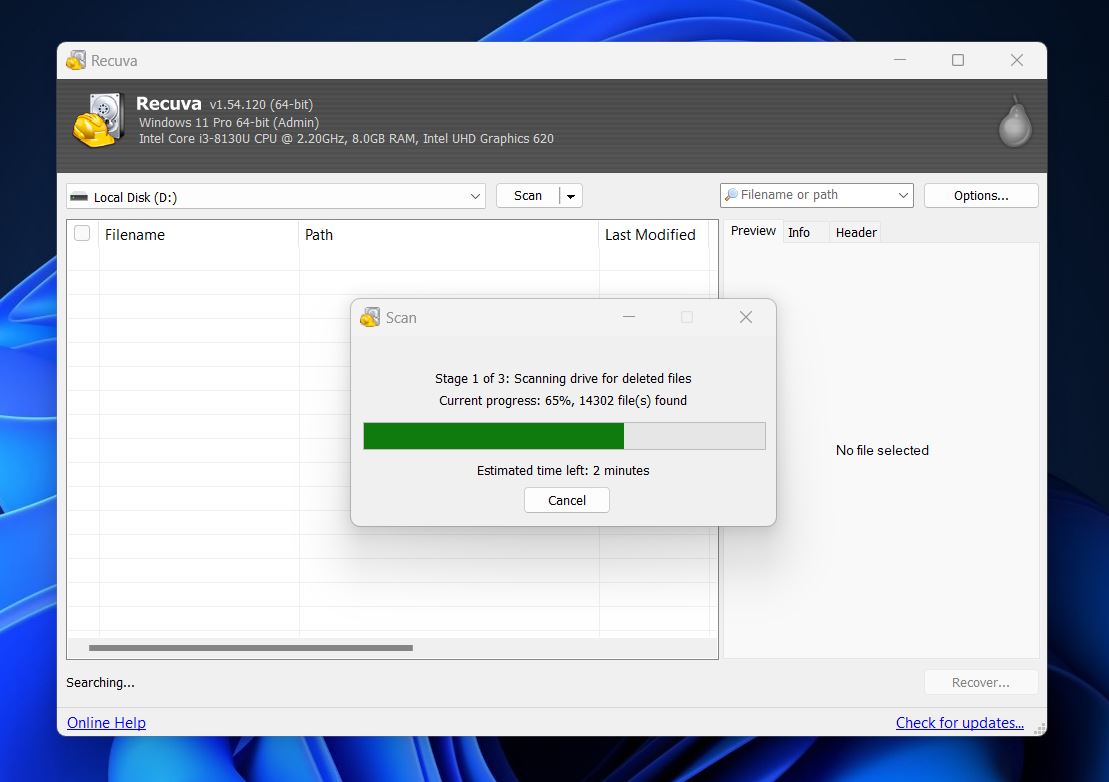Click the green scan progress bar
This screenshot has width=1109, height=782.
coord(564,436)
